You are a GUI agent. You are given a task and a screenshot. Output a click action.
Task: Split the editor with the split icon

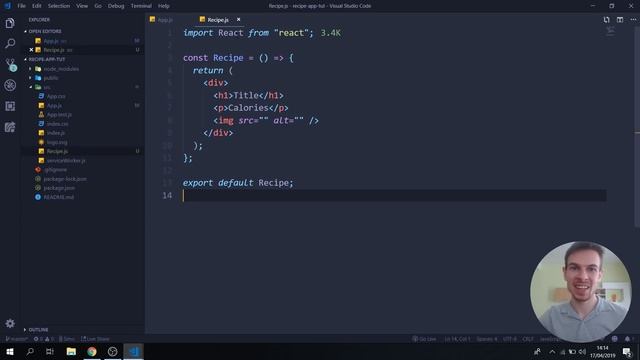tap(620, 20)
